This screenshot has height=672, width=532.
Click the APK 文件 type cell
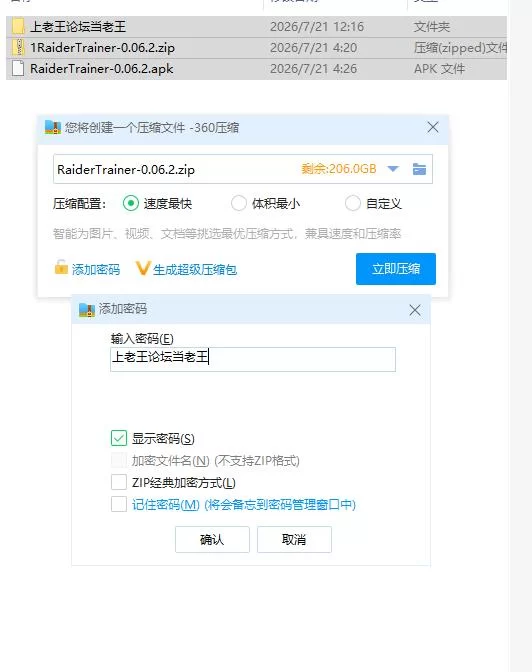pos(439,69)
